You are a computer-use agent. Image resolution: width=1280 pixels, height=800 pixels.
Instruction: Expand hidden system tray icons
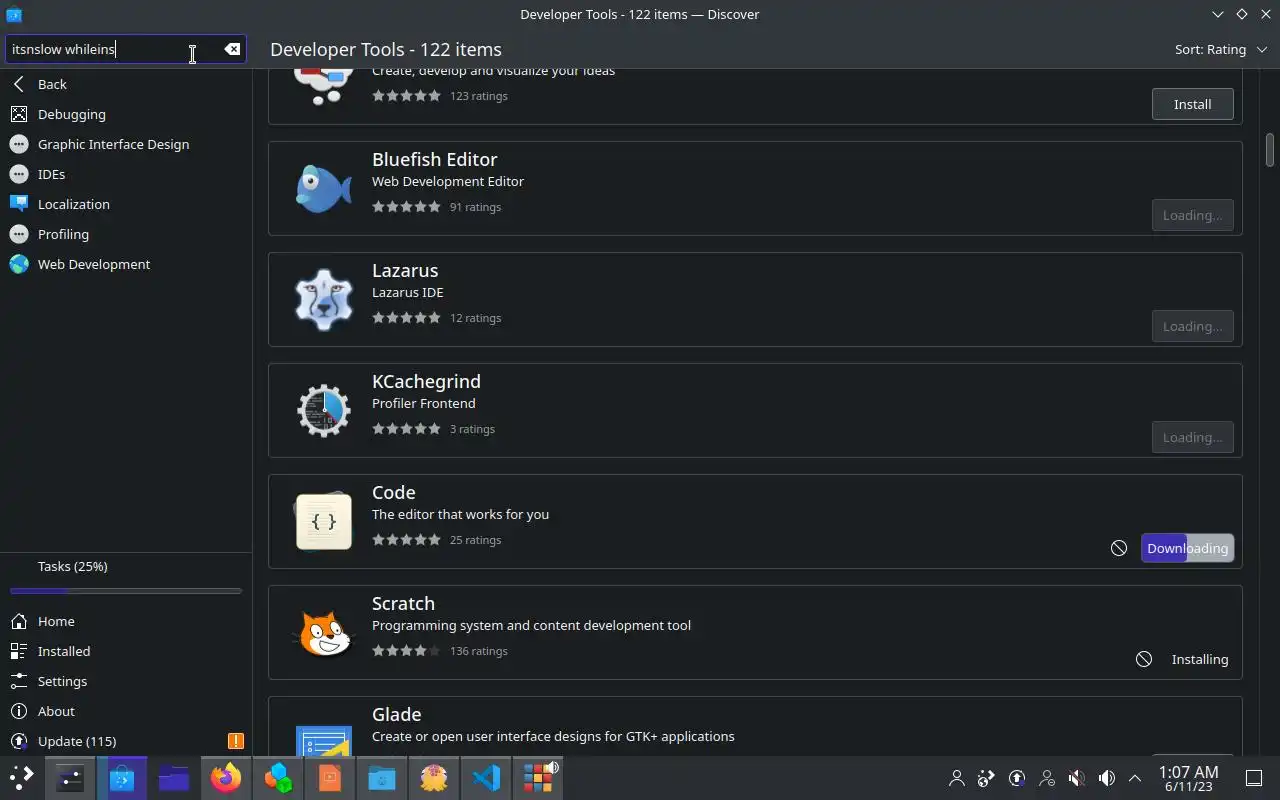pyautogui.click(x=1135, y=778)
